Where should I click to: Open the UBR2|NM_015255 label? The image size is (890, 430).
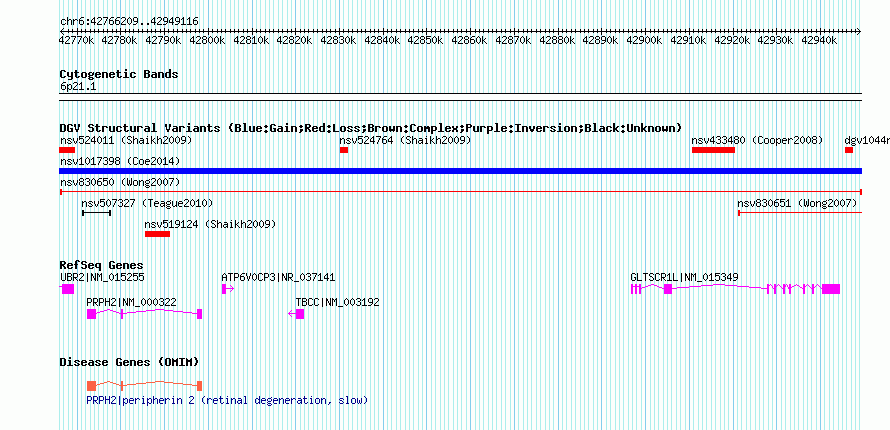(x=102, y=277)
